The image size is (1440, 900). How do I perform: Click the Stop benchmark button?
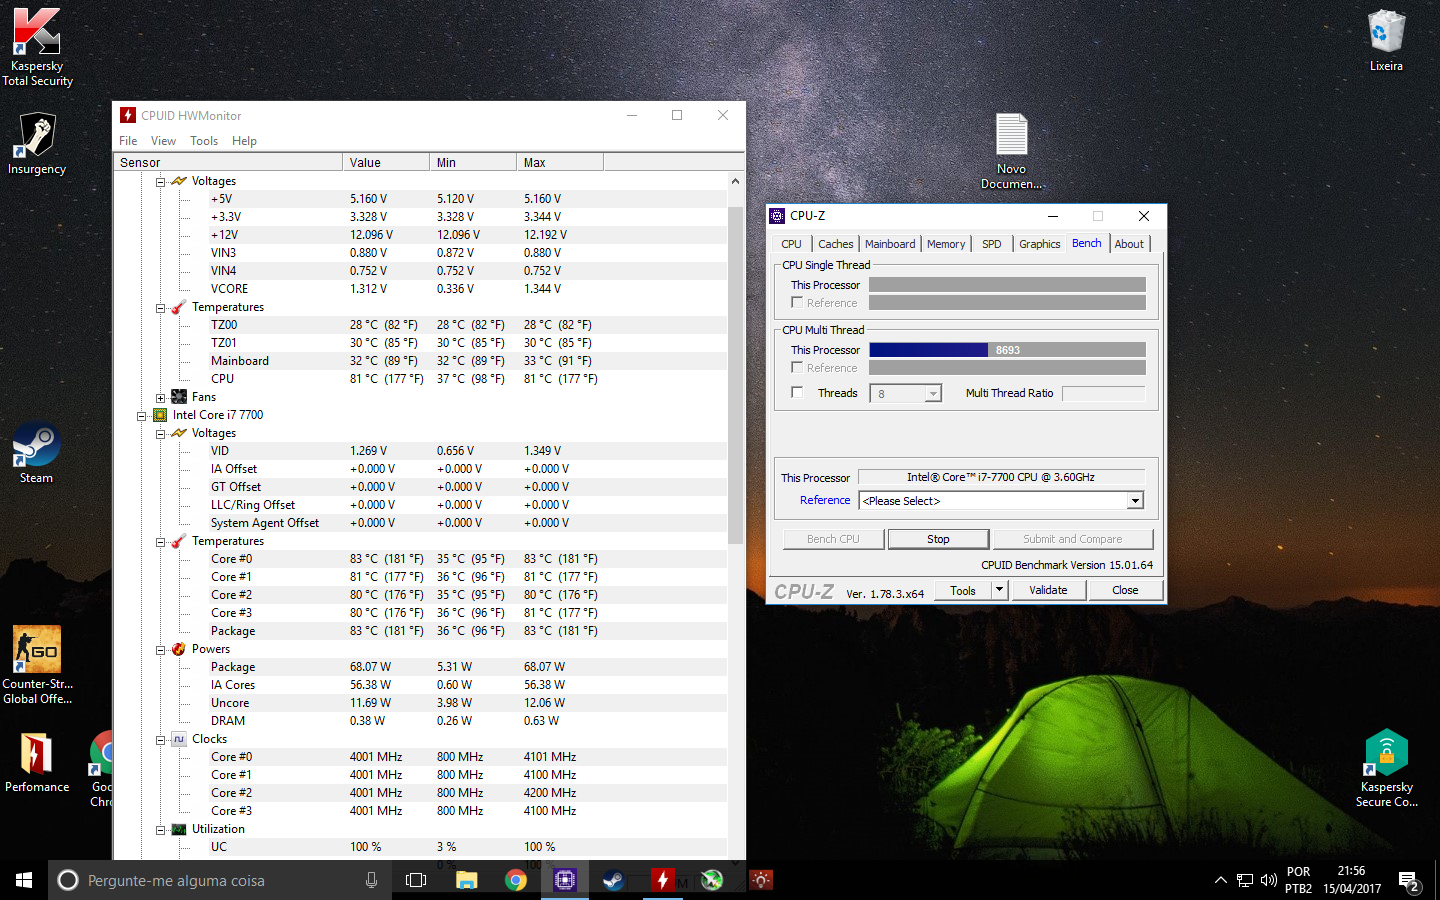tap(938, 539)
